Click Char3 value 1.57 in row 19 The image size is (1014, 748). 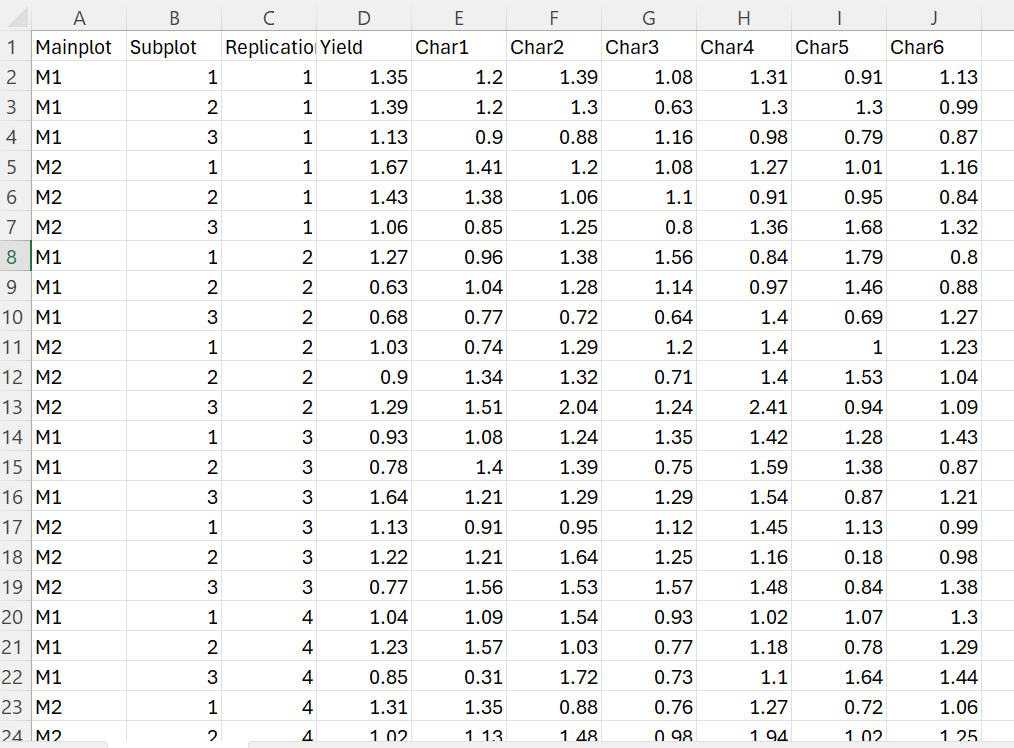(649, 587)
